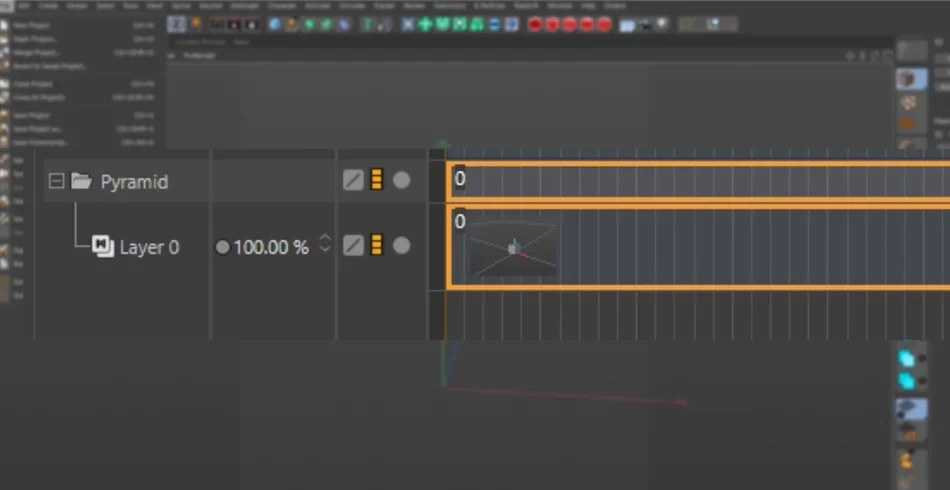Image resolution: width=950 pixels, height=490 pixels.
Task: Choose New Project from File menu
Action: point(32,26)
